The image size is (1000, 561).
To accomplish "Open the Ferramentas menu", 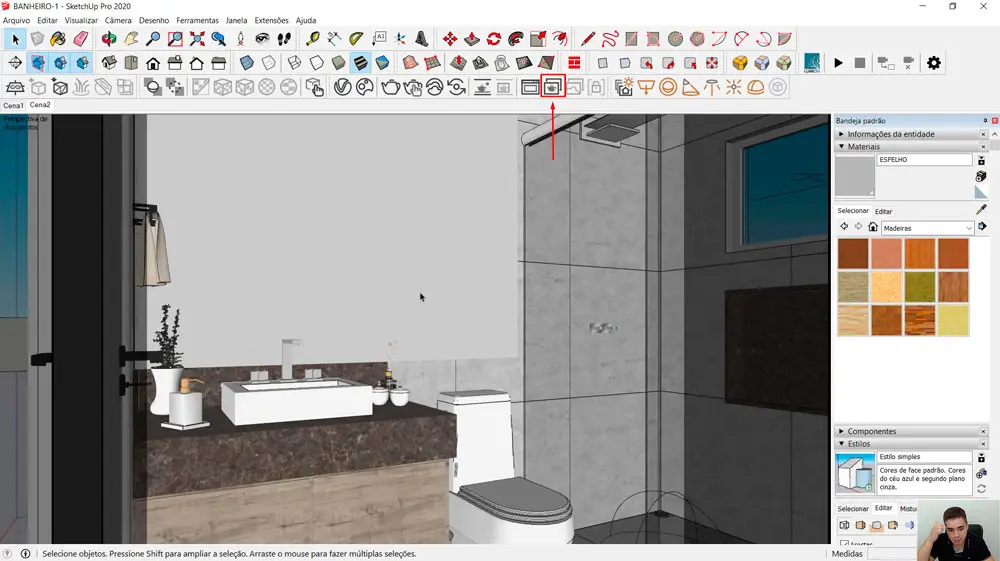I will (x=197, y=20).
